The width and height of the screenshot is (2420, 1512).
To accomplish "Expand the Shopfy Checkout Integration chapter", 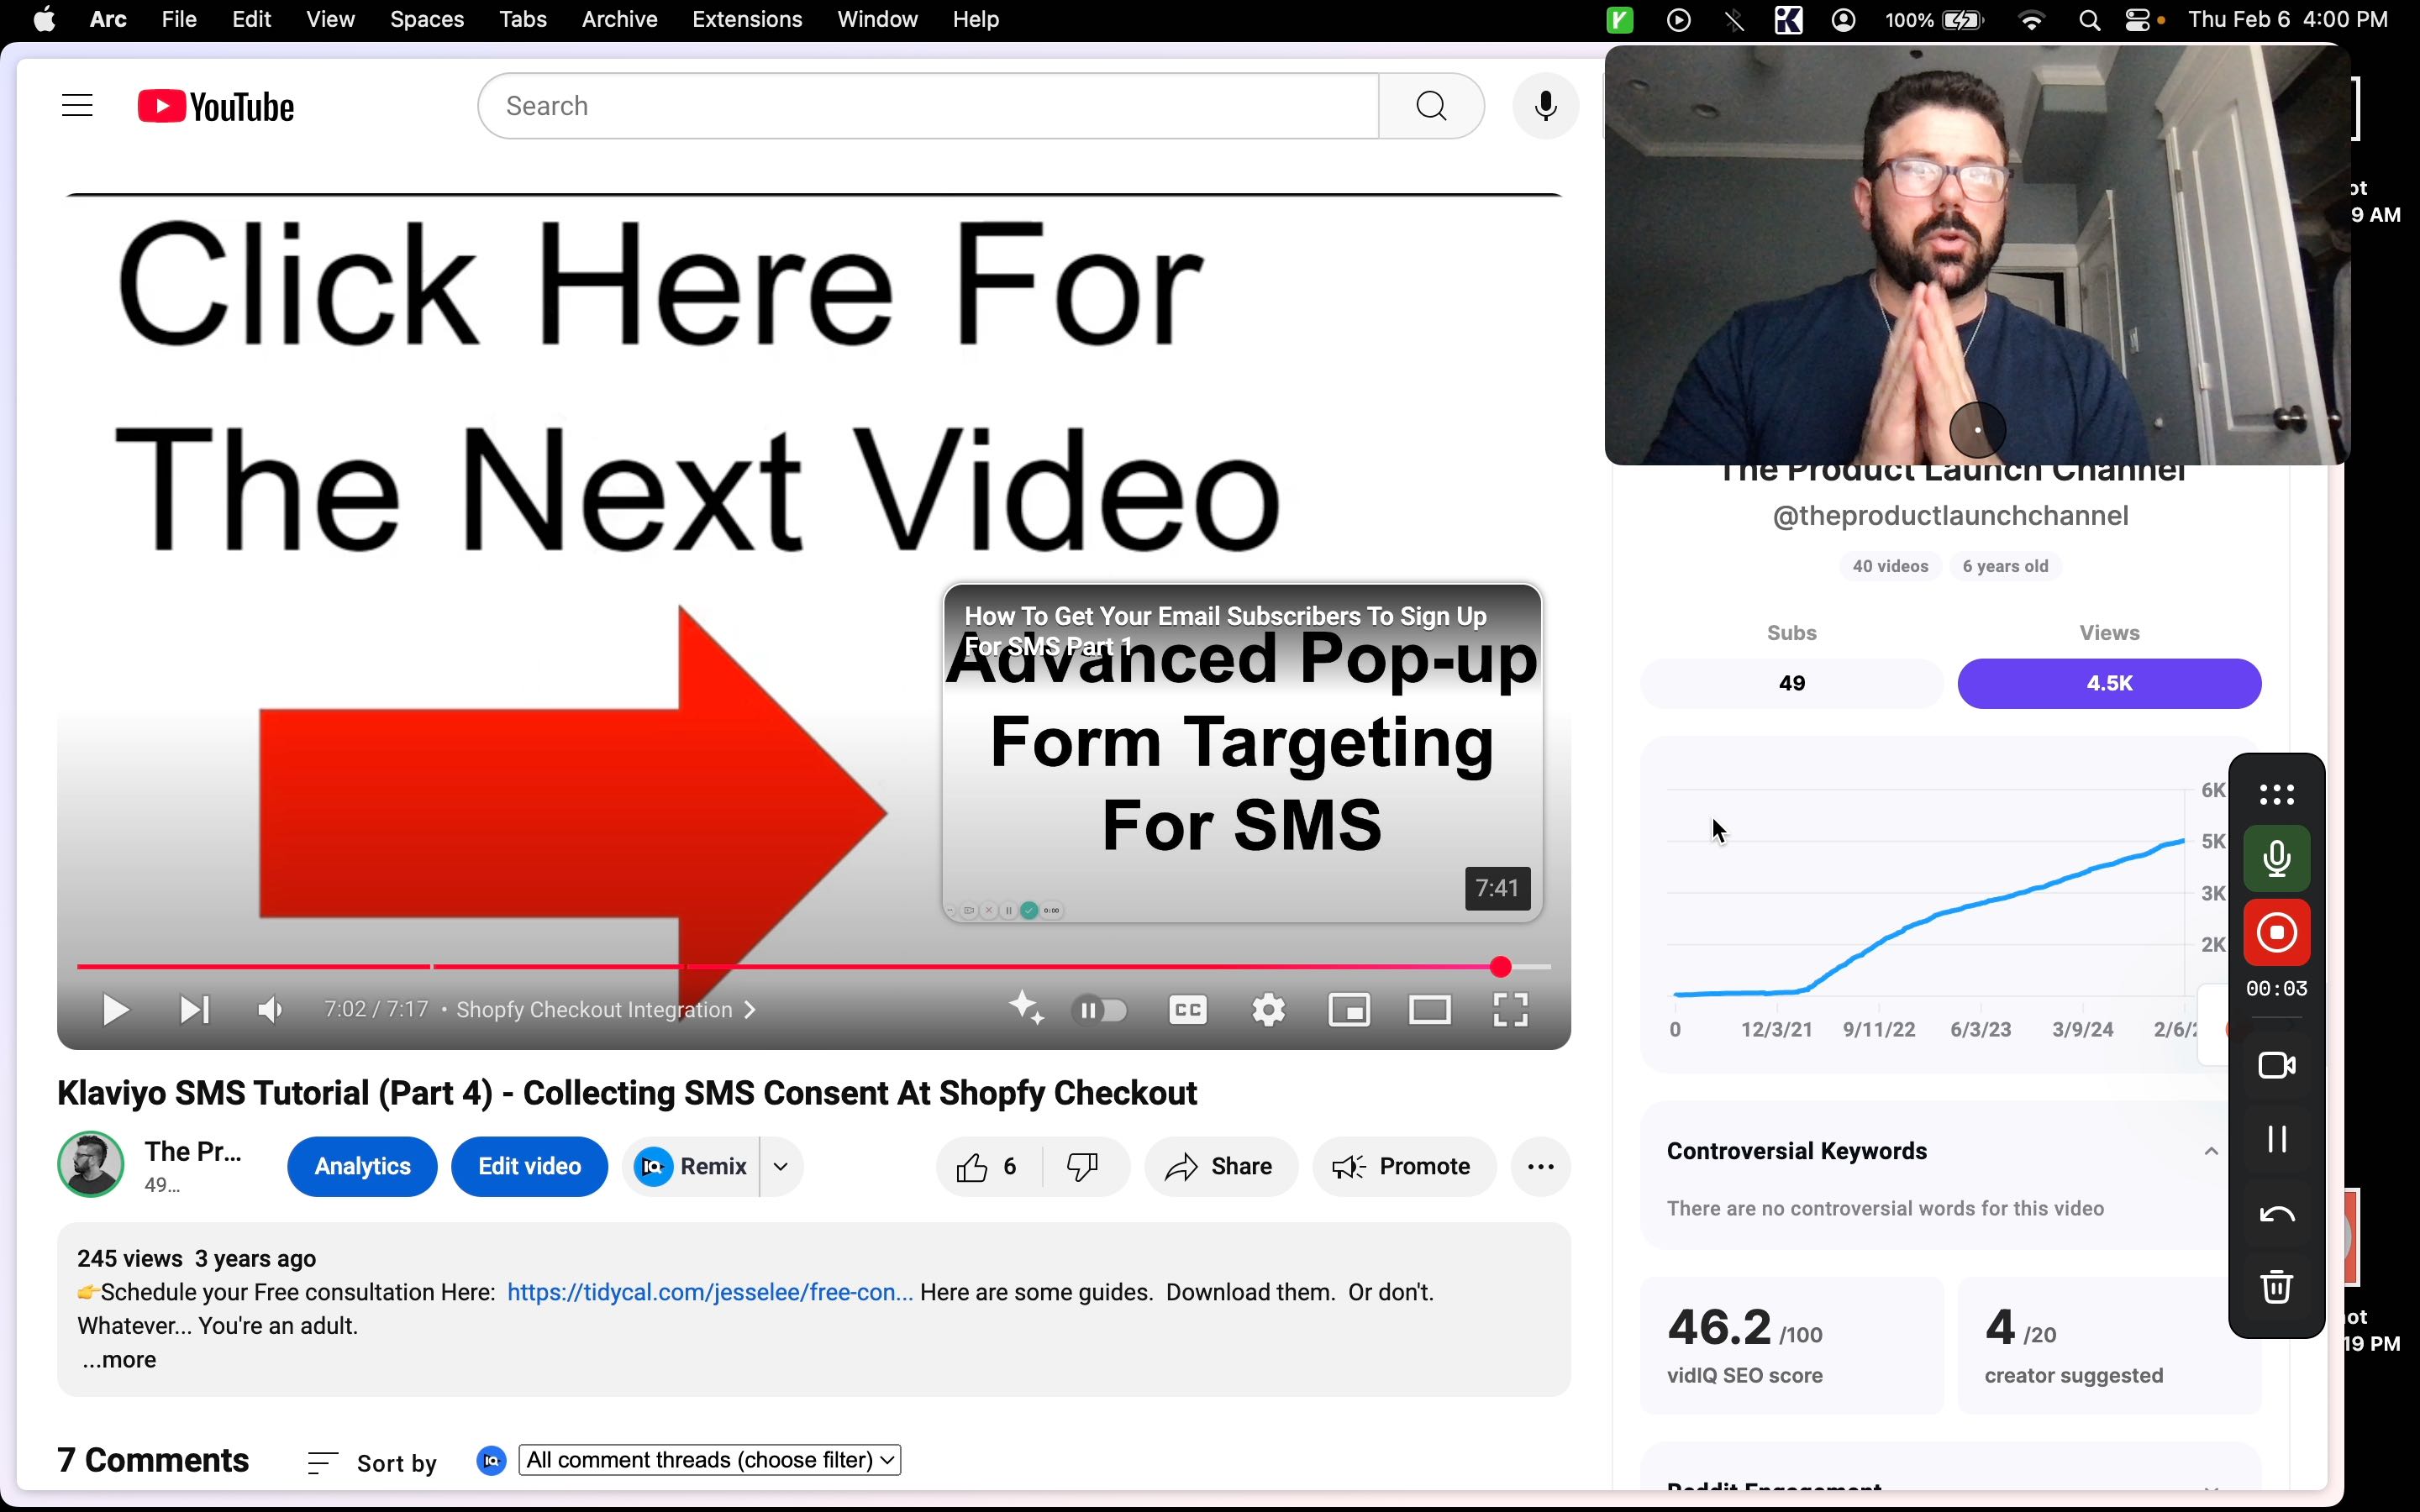I will (606, 1010).
